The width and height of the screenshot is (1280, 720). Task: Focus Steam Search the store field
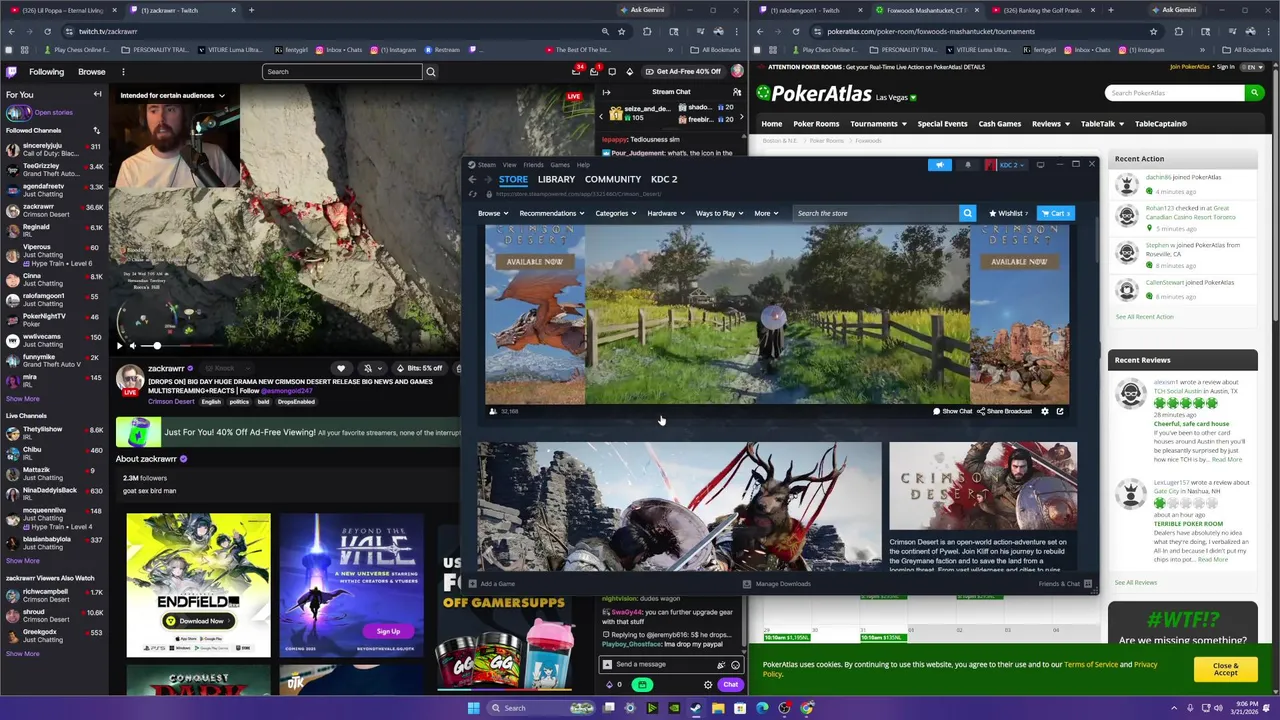point(875,213)
